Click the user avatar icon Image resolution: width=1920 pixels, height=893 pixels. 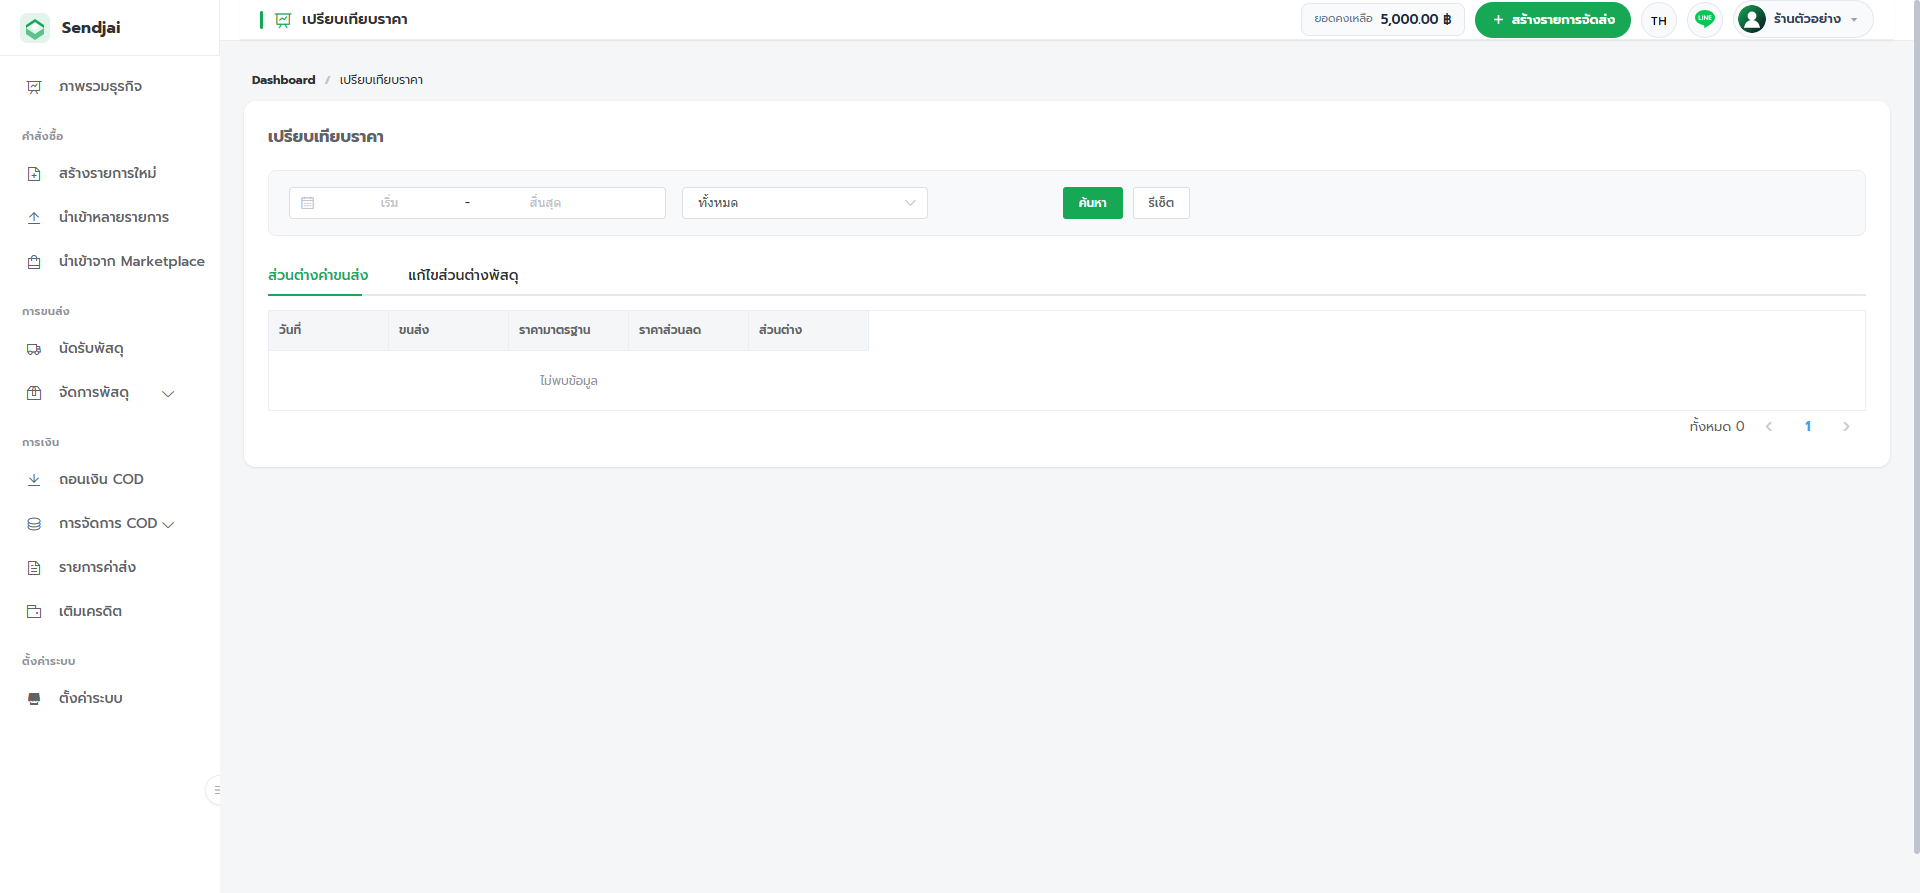click(x=1752, y=19)
